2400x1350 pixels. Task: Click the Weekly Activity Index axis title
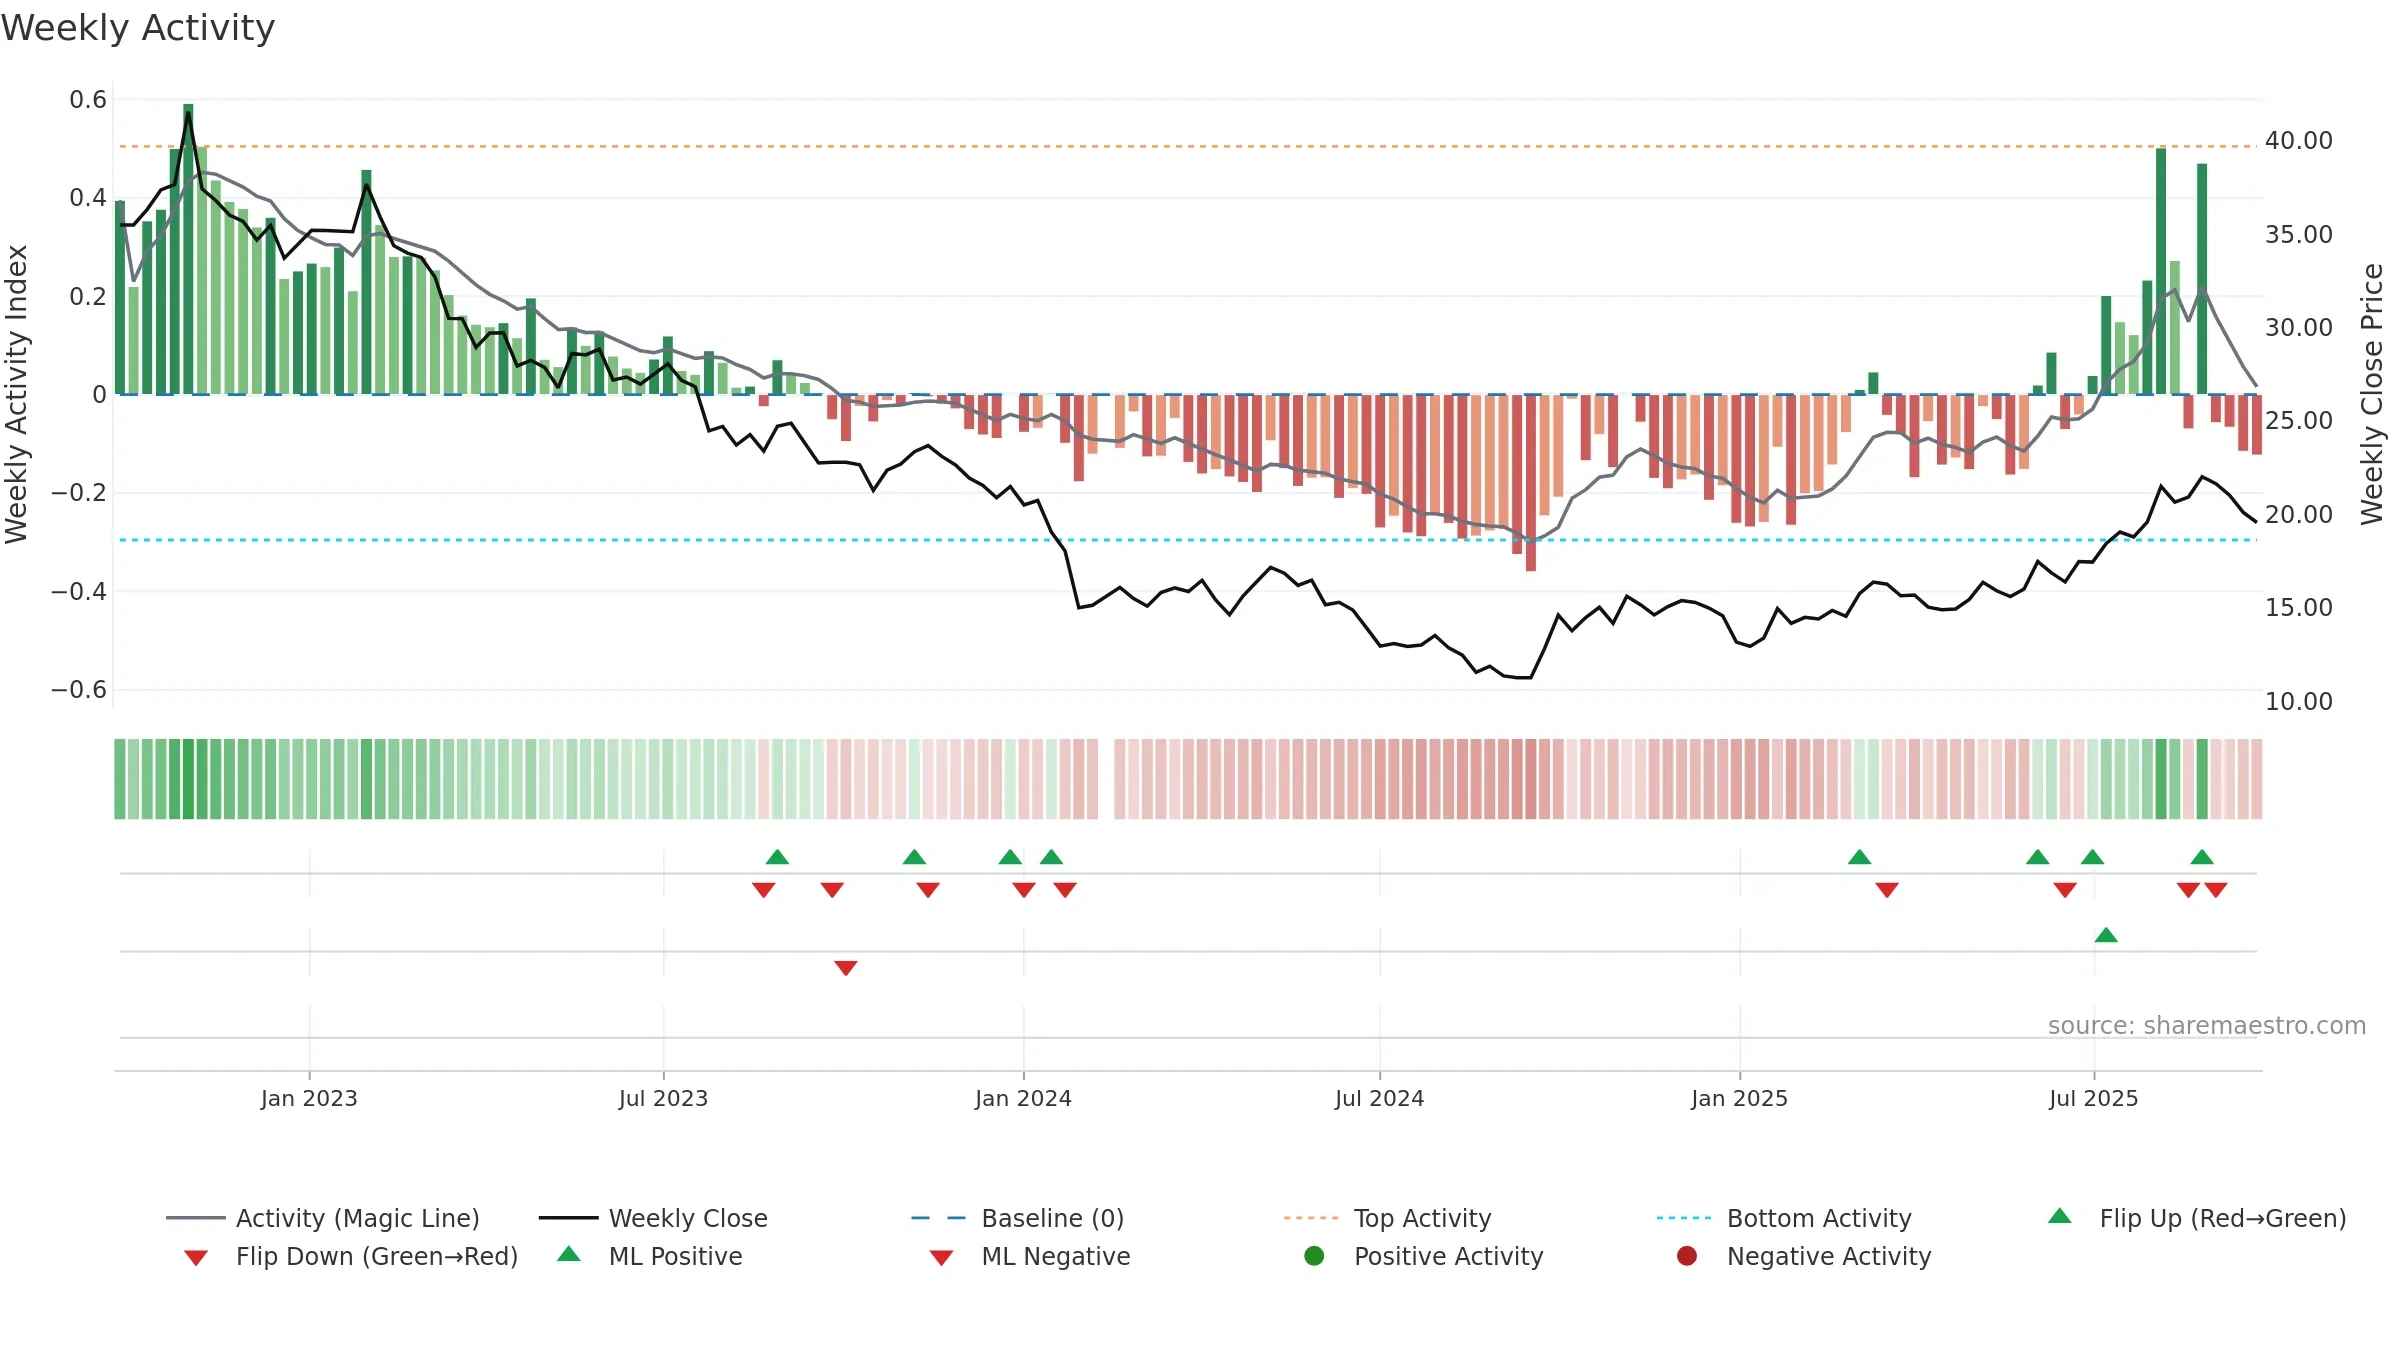click(x=16, y=394)
